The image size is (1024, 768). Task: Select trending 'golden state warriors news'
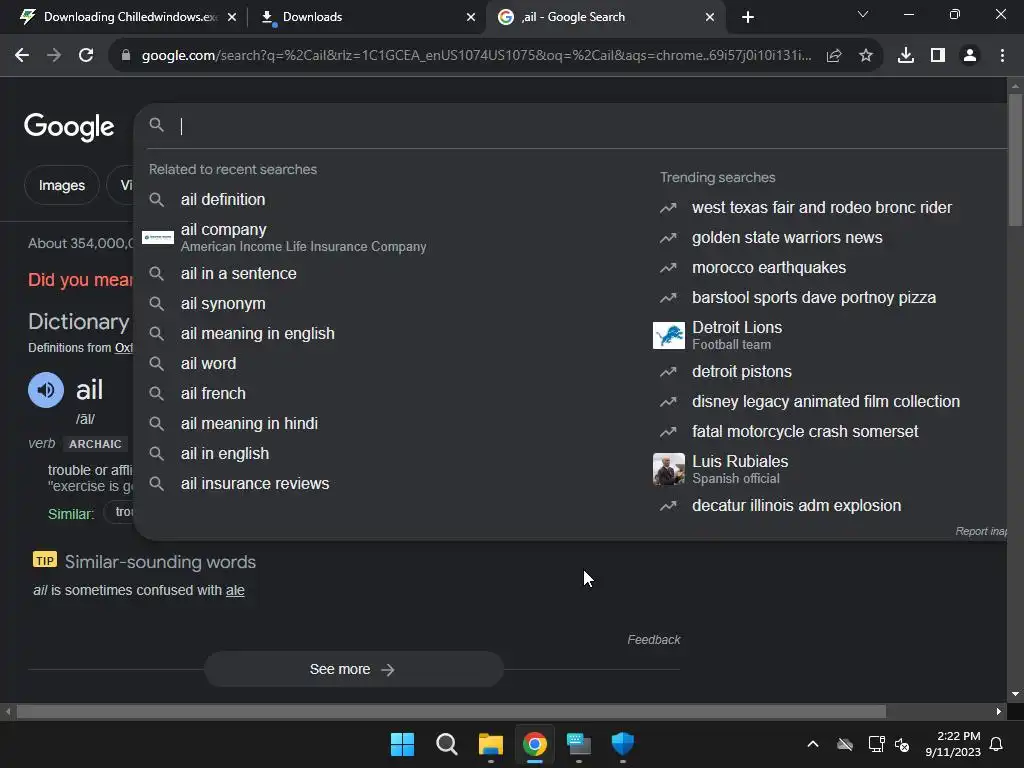(787, 237)
